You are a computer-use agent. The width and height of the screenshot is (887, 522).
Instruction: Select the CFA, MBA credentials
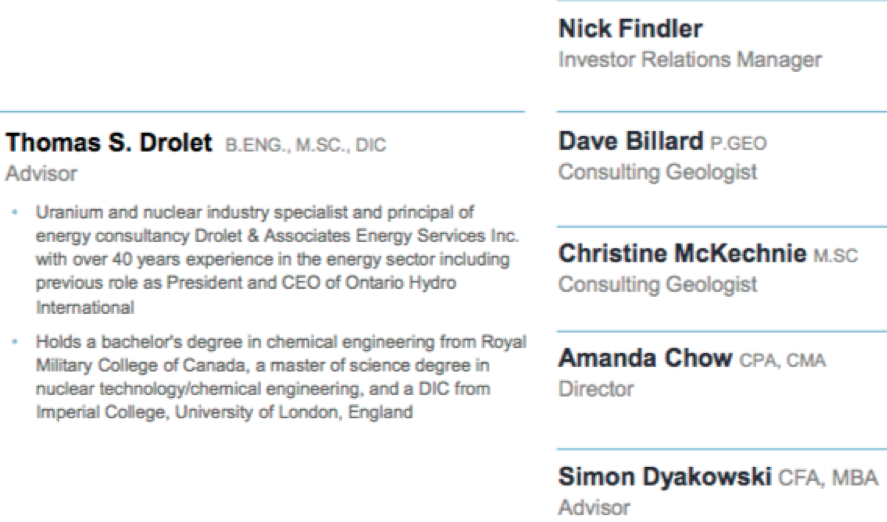point(828,478)
